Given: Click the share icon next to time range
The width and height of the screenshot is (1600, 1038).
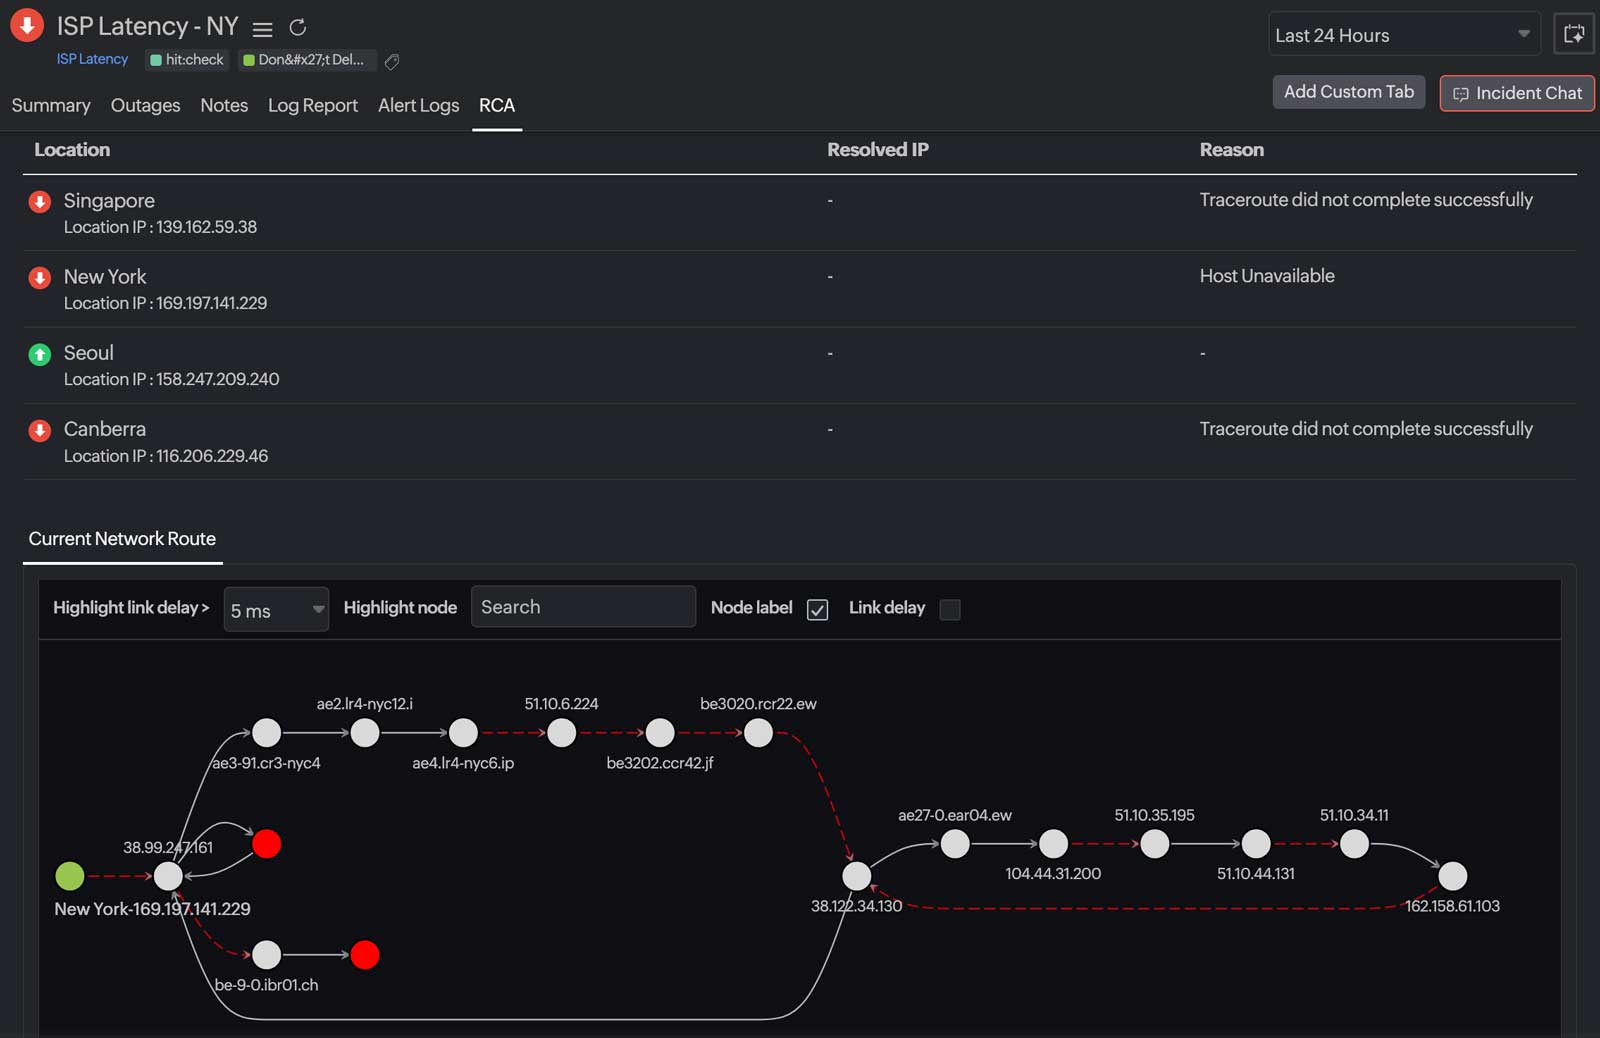Looking at the screenshot, I should point(1573,35).
